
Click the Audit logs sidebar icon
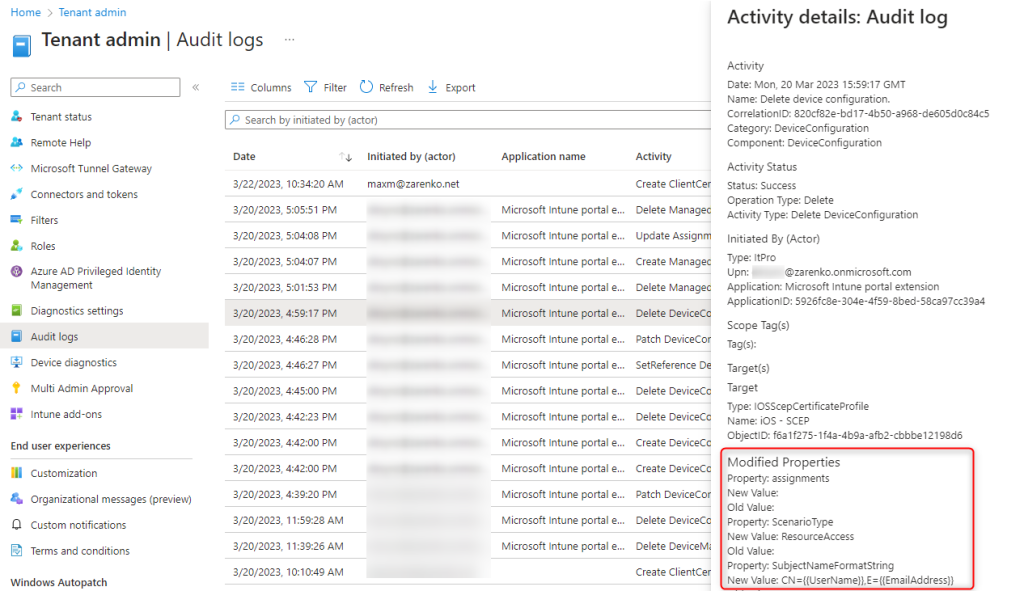(17, 336)
